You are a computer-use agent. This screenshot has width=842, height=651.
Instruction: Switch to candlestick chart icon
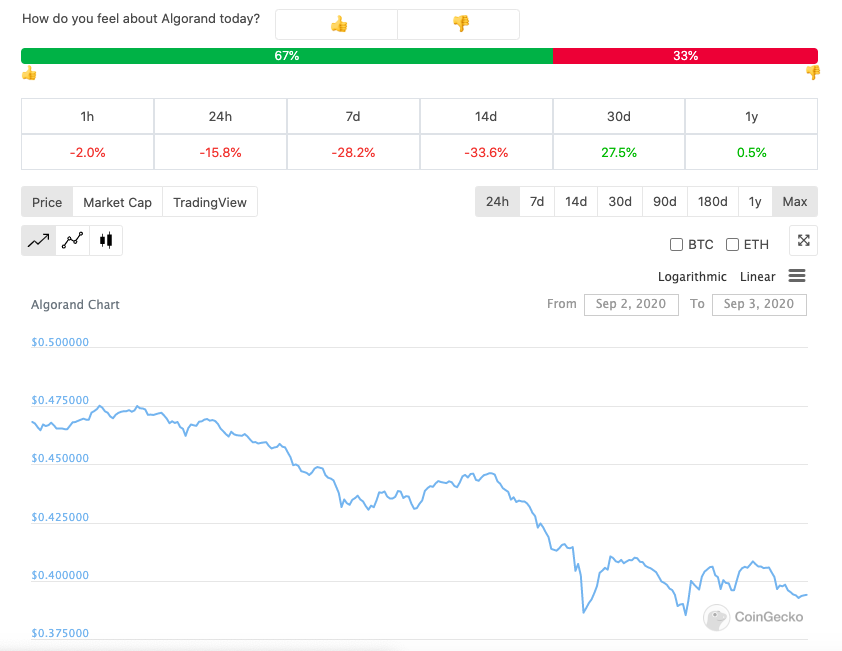tap(106, 240)
